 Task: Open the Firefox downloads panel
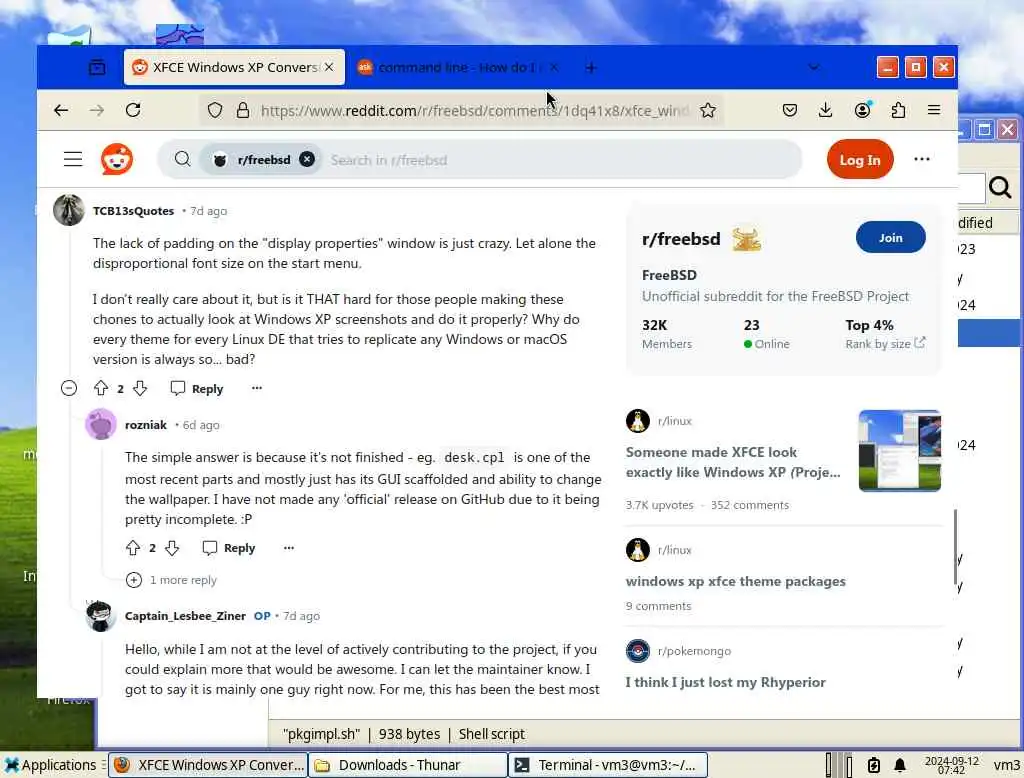(x=825, y=110)
